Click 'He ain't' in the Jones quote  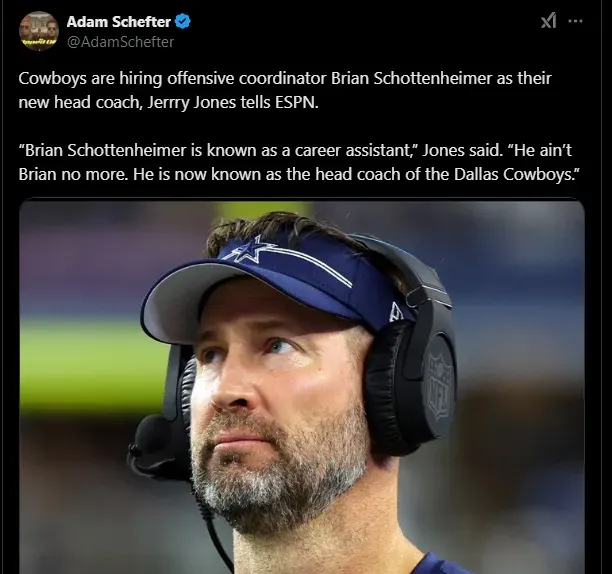coord(543,150)
